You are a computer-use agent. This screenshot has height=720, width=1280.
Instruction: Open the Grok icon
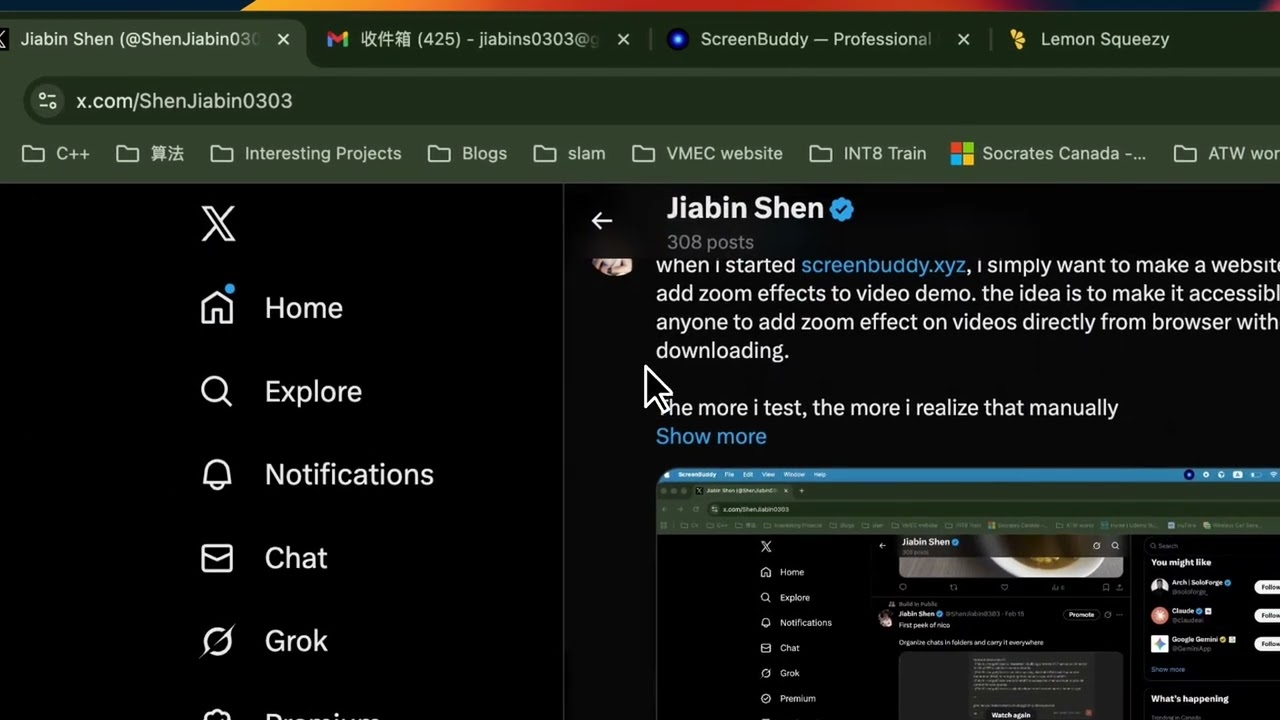tap(217, 641)
